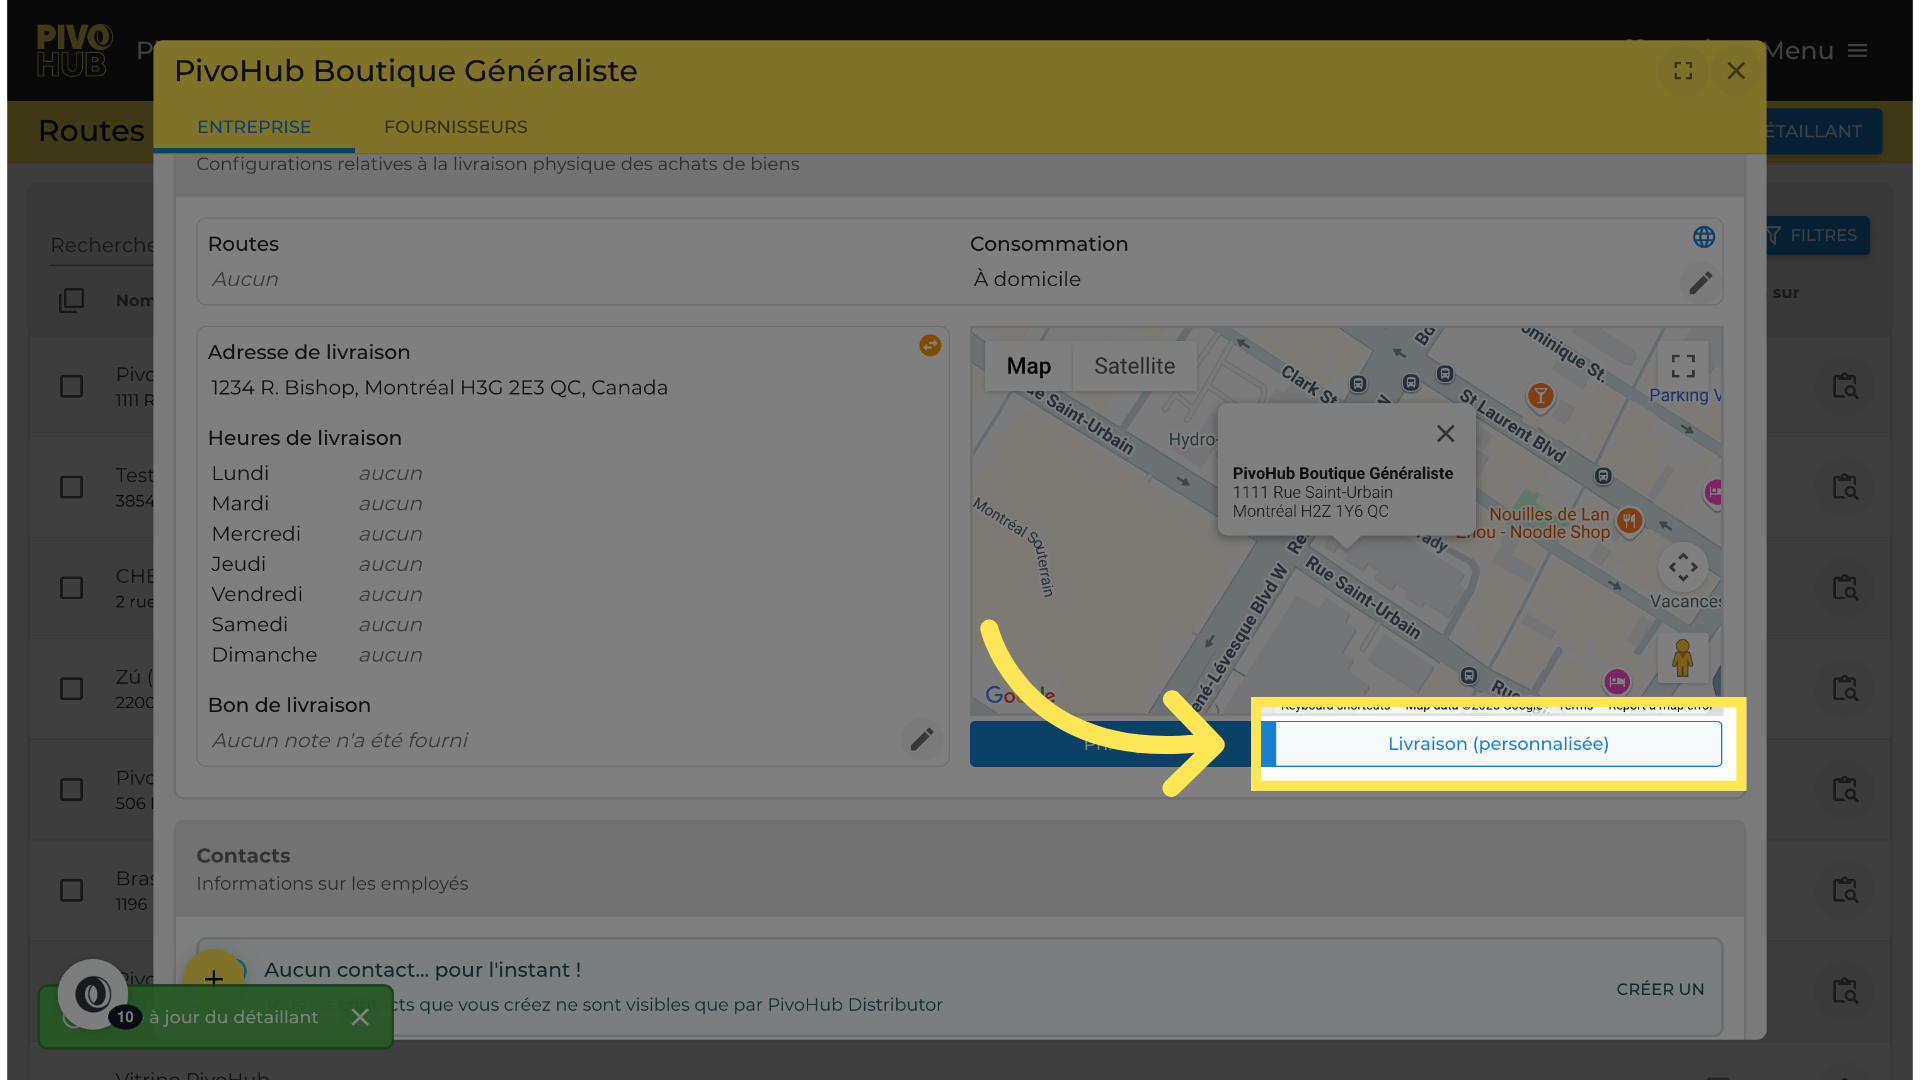The width and height of the screenshot is (1920, 1080).
Task: Expand the dialog to fullscreen
Action: pyautogui.click(x=1683, y=71)
